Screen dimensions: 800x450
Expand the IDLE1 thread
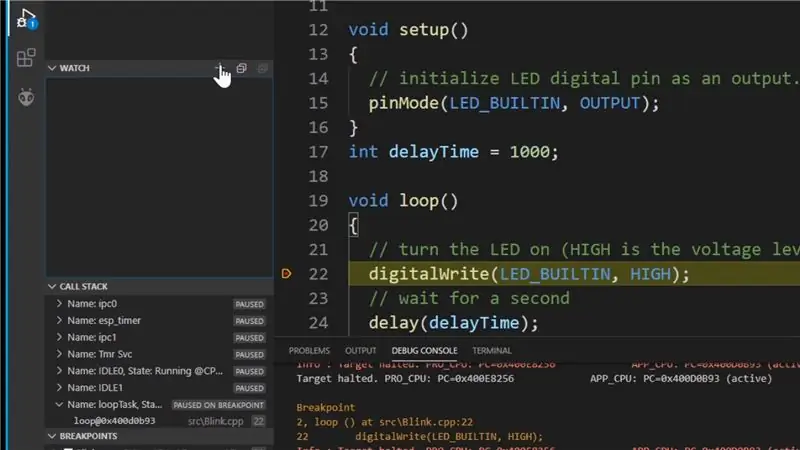[x=59, y=388]
